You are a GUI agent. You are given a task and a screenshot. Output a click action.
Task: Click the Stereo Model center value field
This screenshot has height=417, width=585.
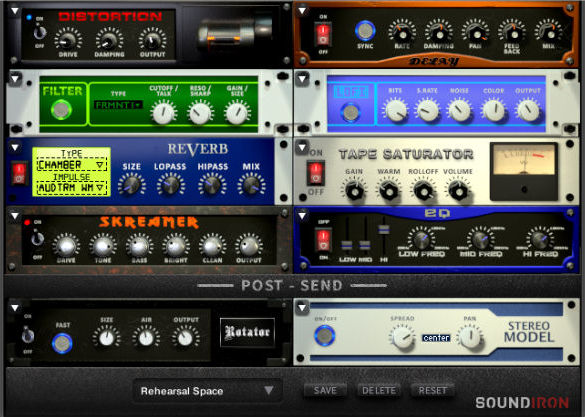(x=436, y=338)
